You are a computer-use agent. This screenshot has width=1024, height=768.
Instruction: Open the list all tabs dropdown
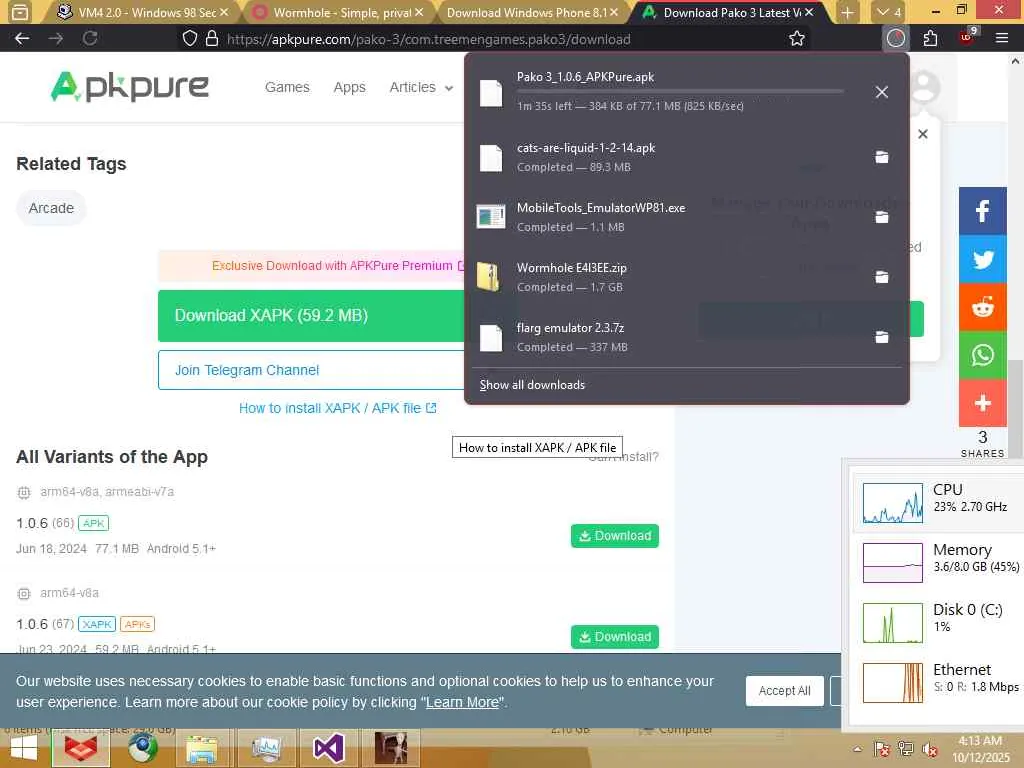pos(889,12)
